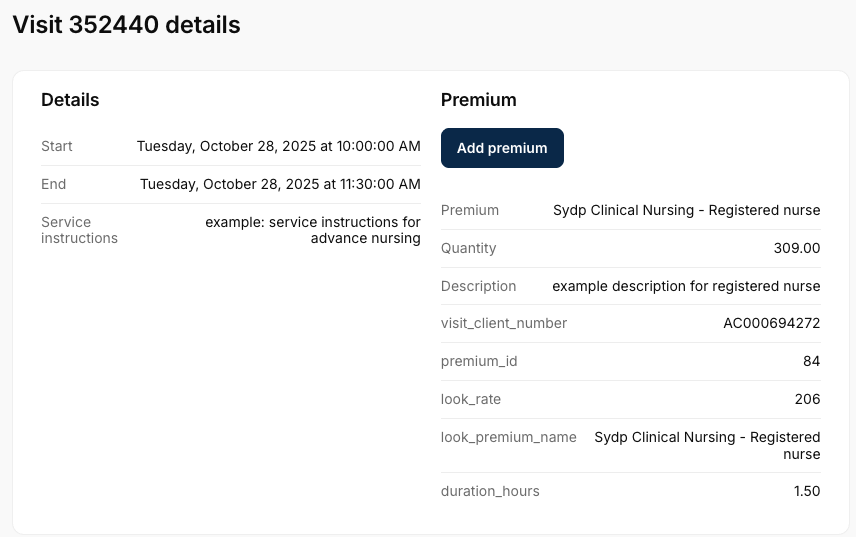856x537 pixels.
Task: Click the Quantity field label
Action: click(468, 248)
